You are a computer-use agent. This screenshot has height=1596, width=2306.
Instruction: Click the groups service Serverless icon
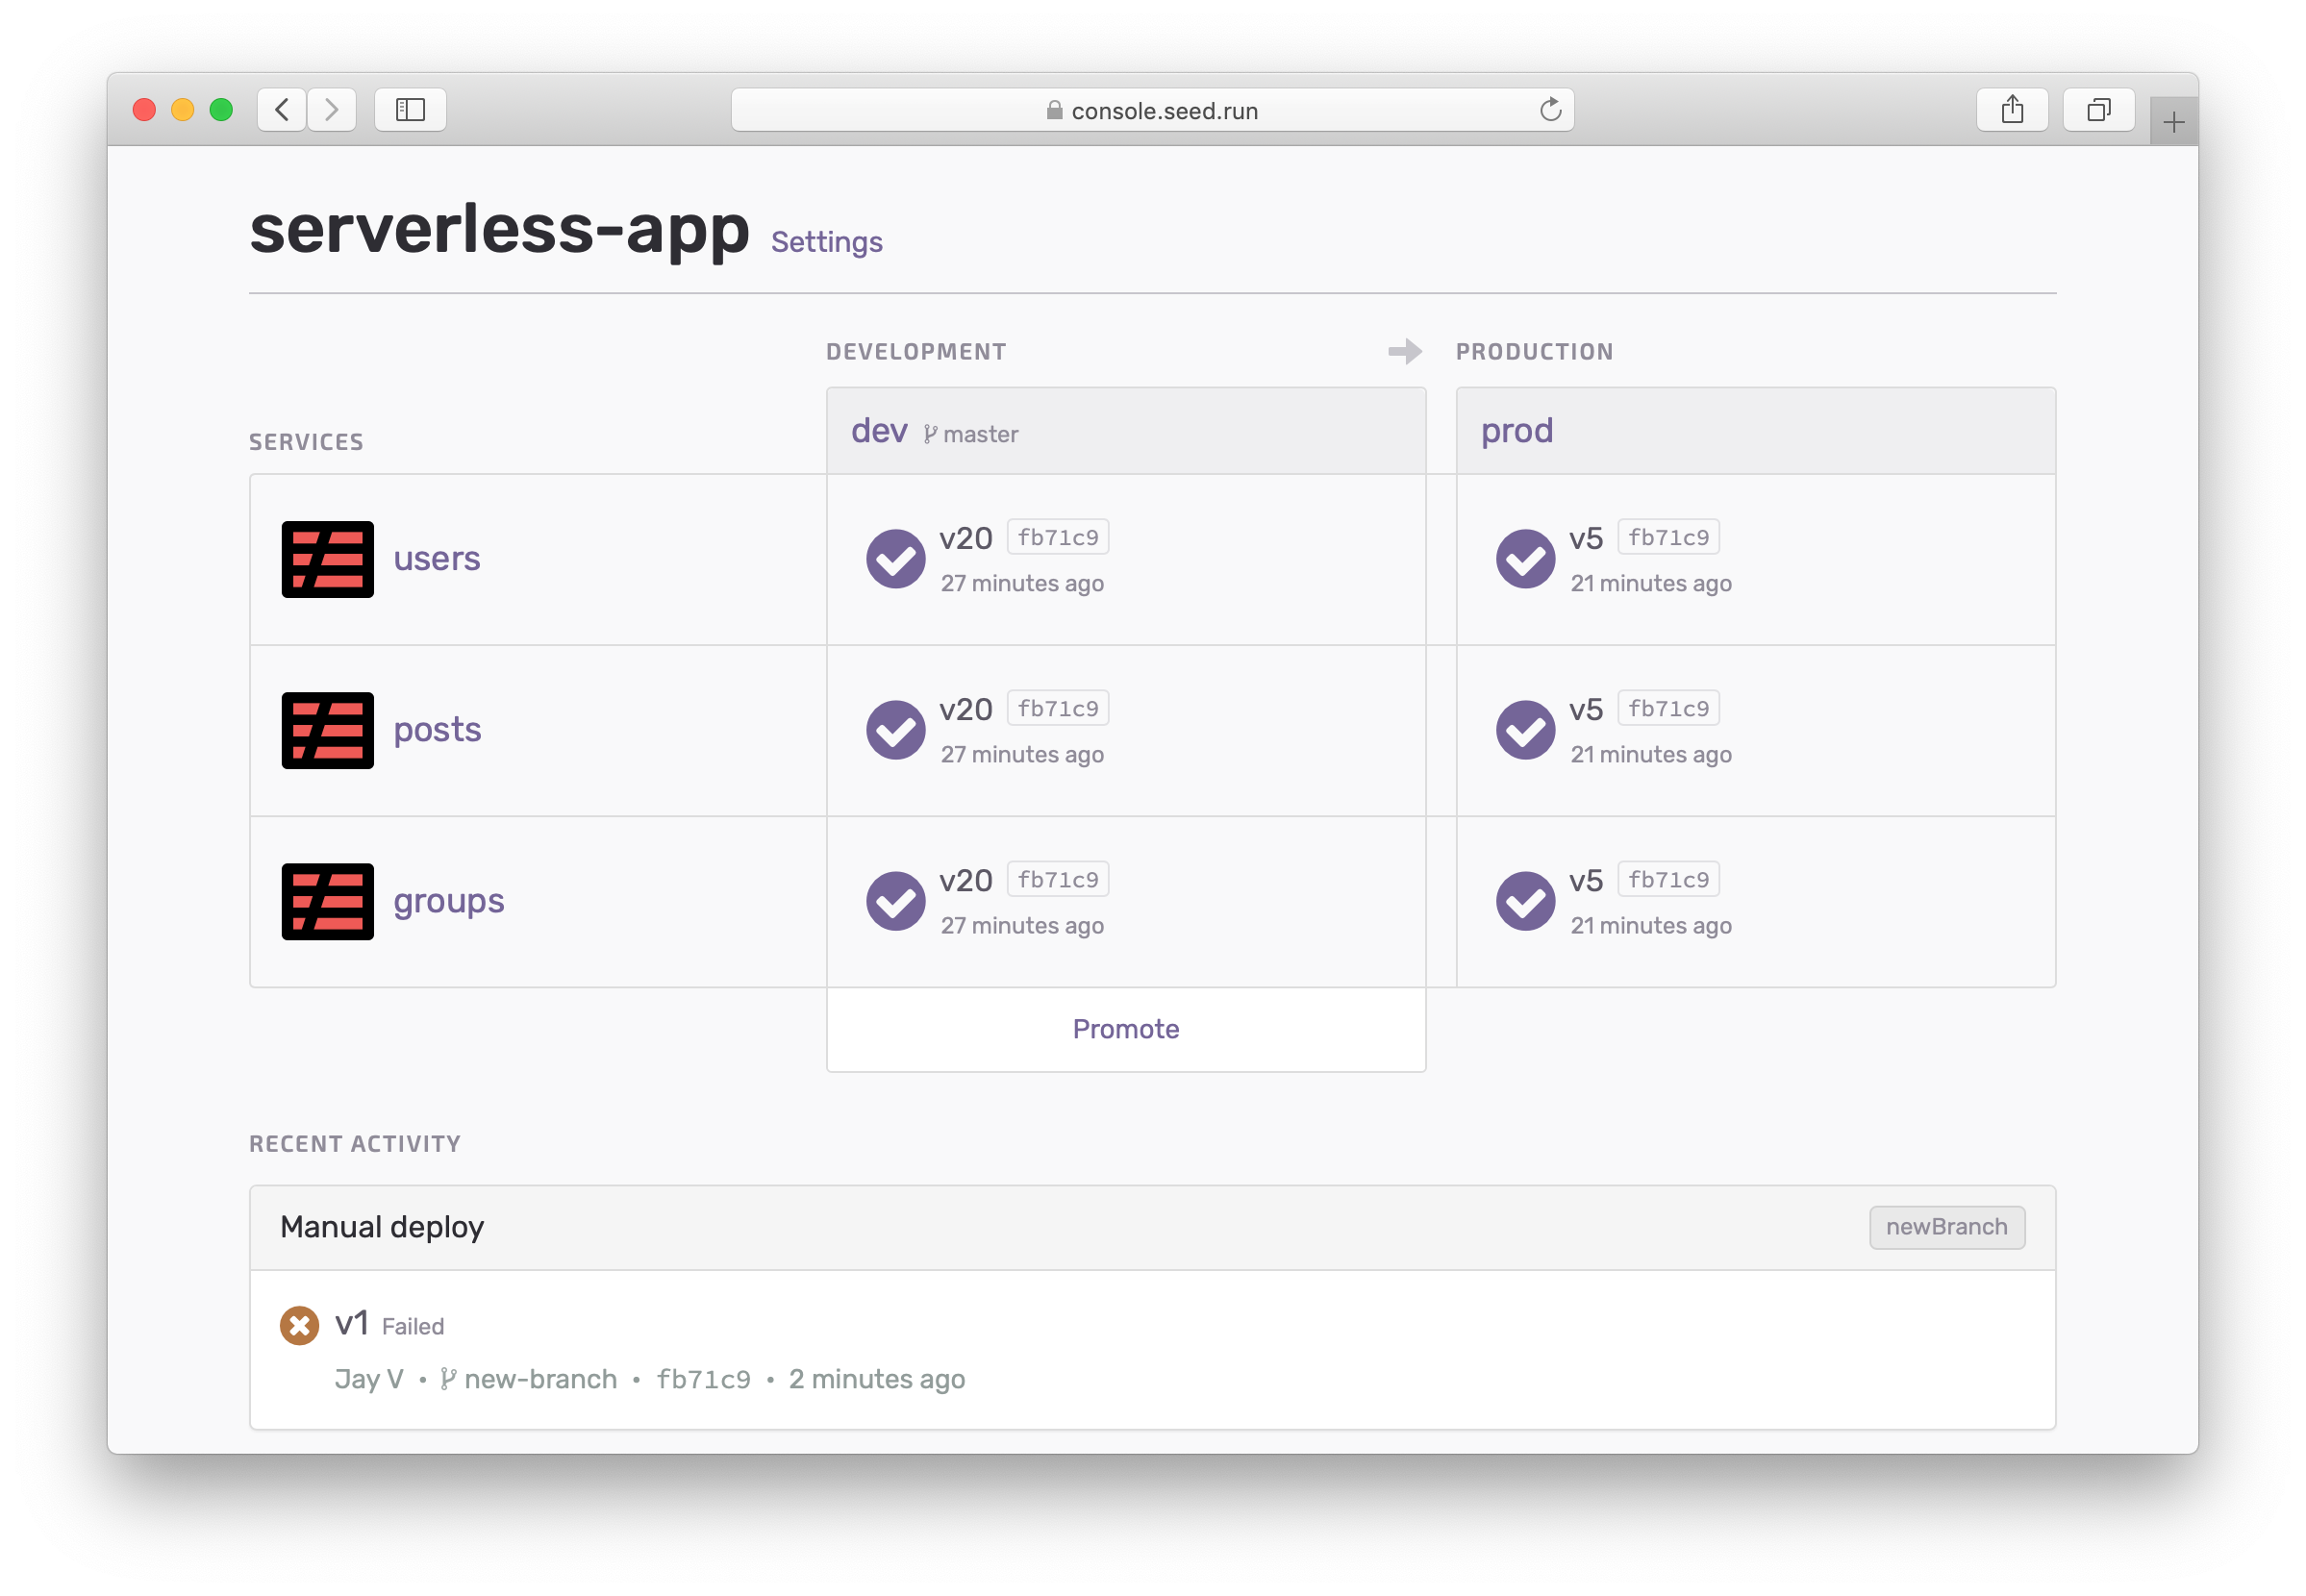[327, 901]
